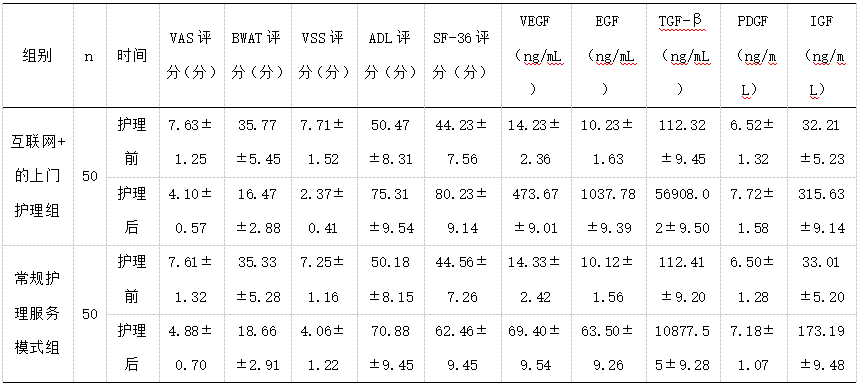Click the PDGF column header
Image resolution: width=861 pixels, height=389 pixels.
(754, 55)
